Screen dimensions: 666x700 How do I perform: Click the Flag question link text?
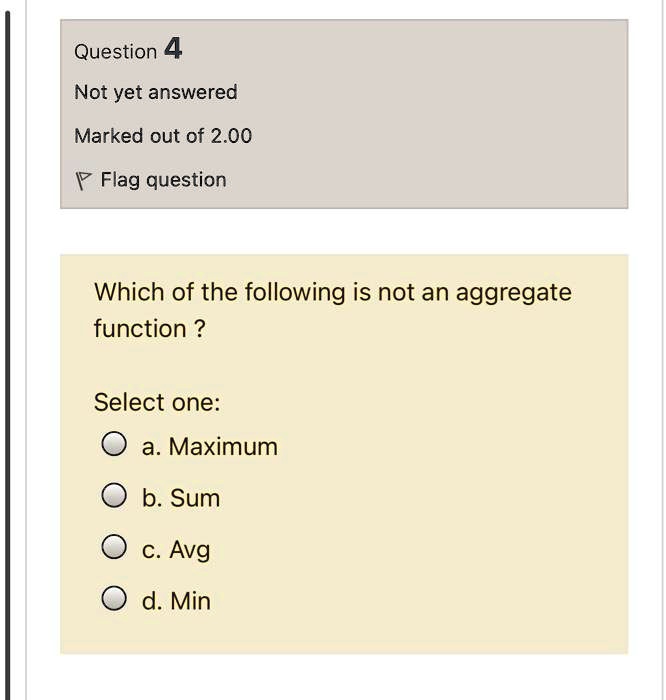coord(163,180)
